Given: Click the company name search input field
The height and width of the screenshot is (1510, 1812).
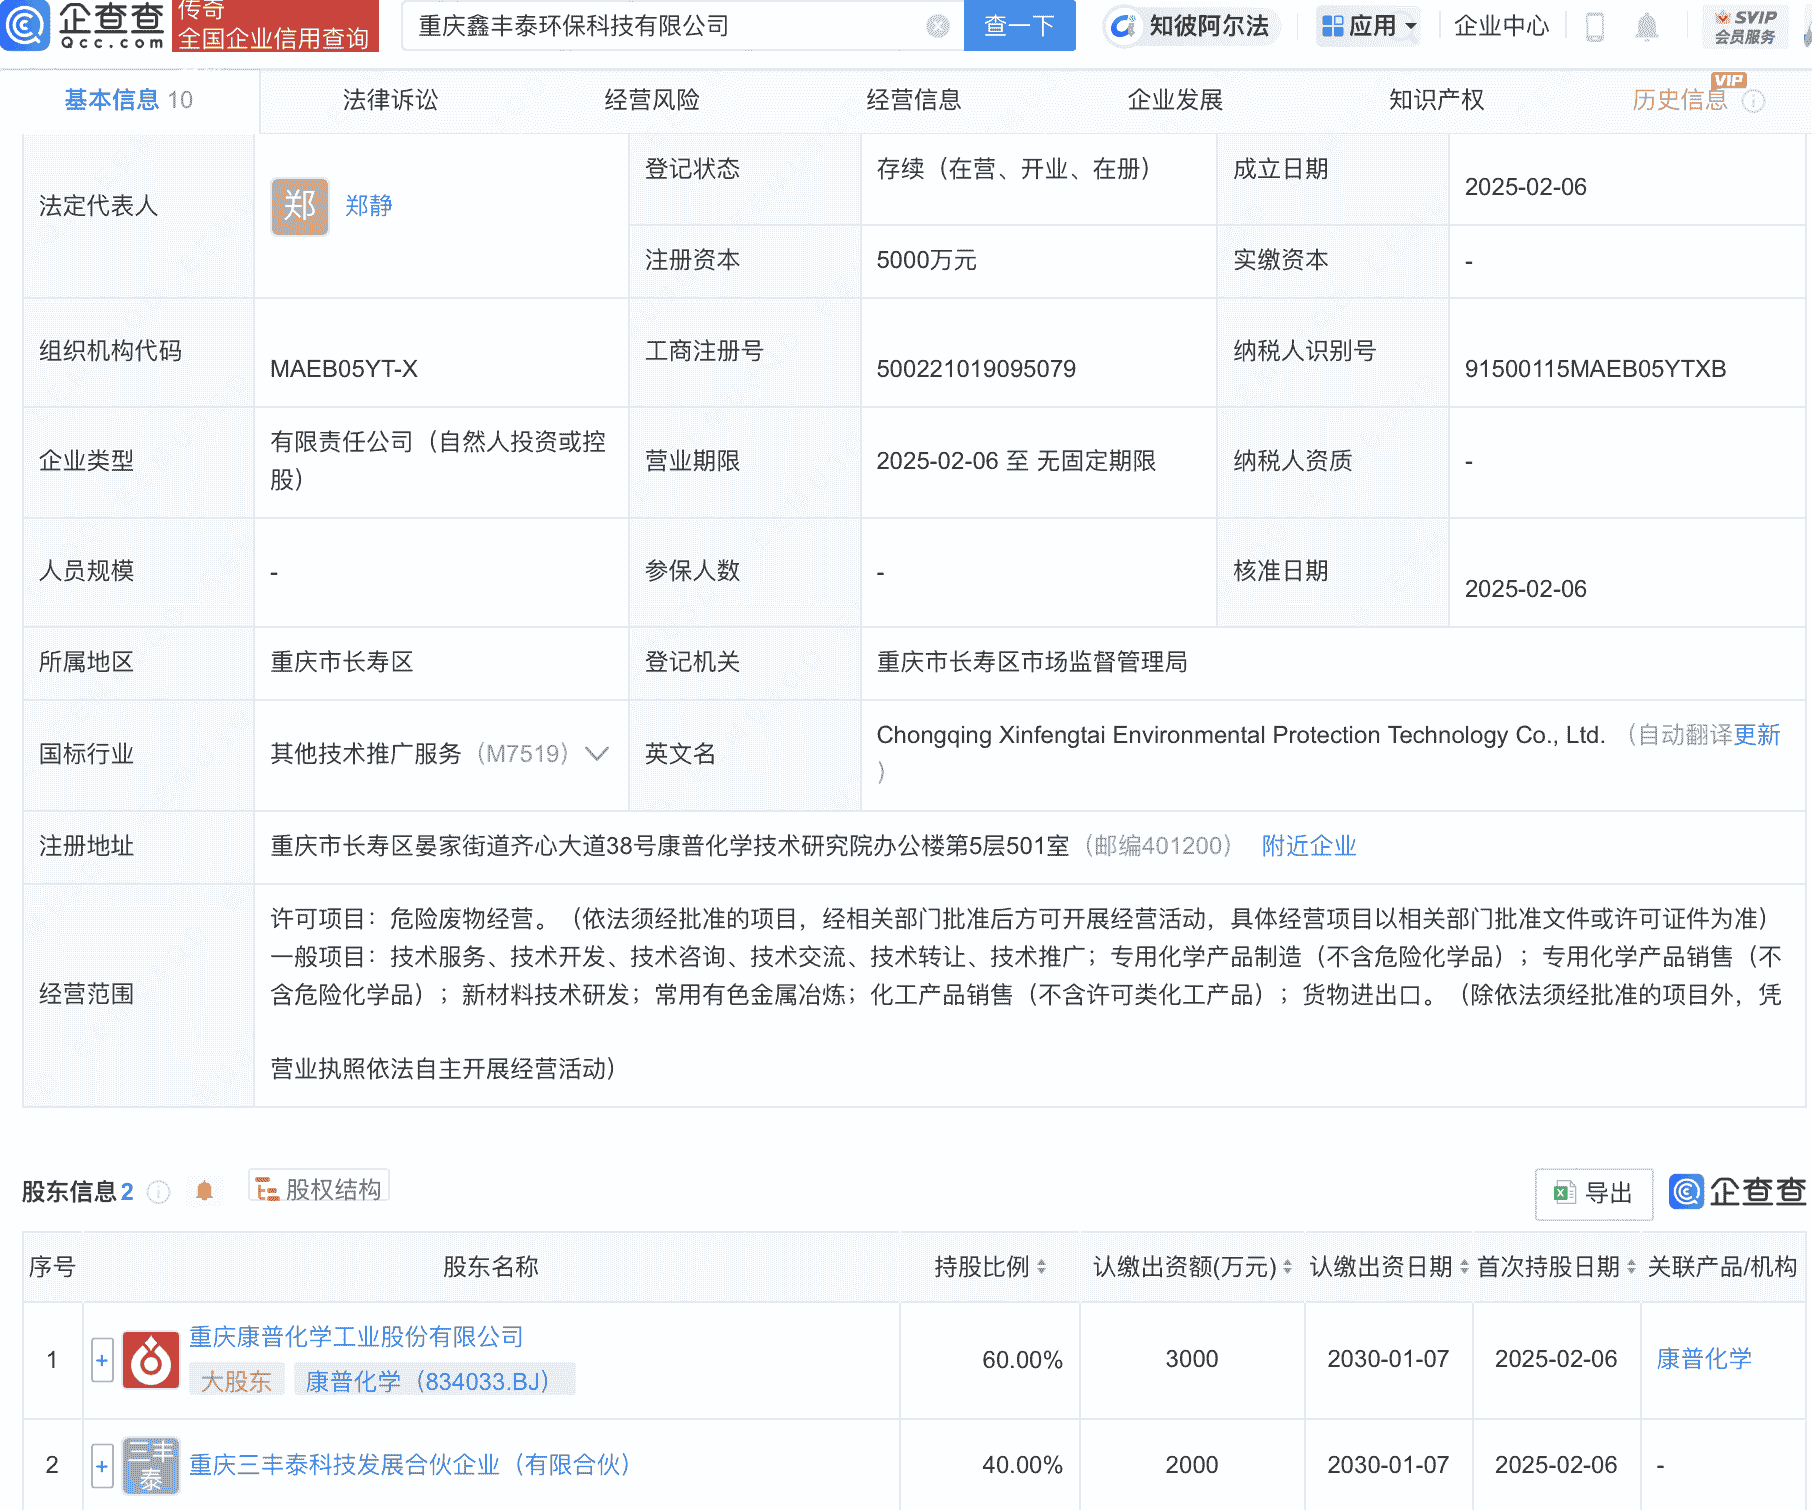Looking at the screenshot, I should coord(670,26).
